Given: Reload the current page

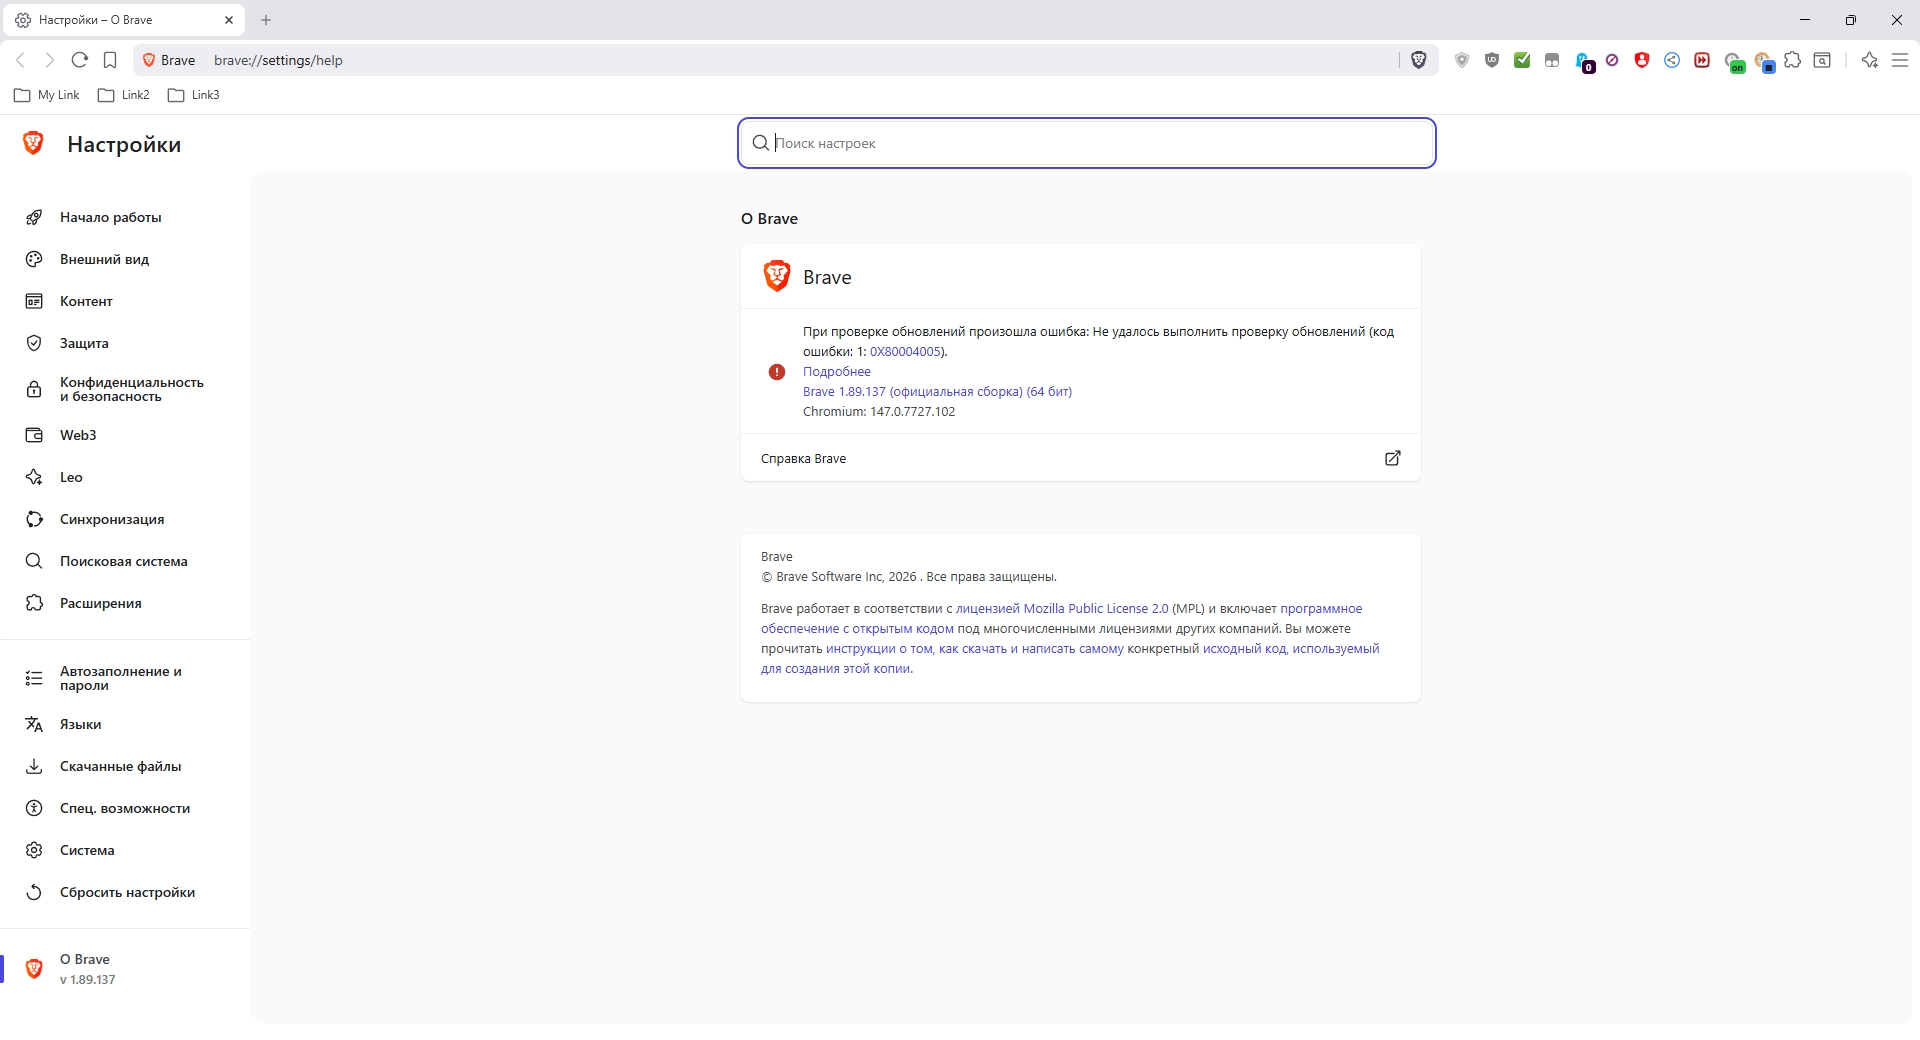Looking at the screenshot, I should (80, 60).
